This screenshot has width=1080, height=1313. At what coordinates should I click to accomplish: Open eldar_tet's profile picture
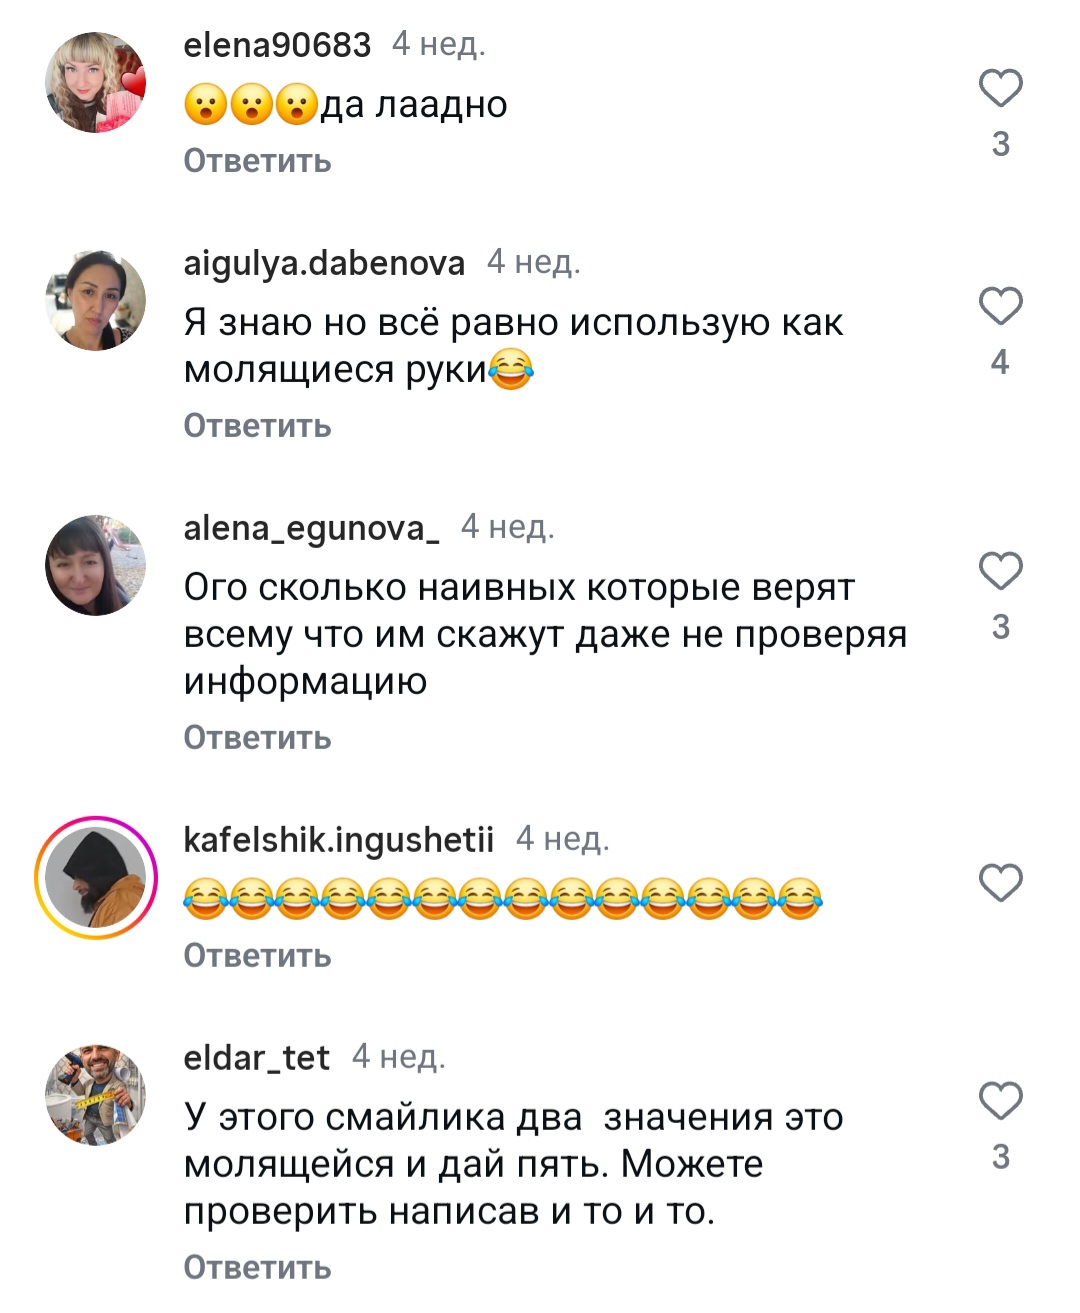pyautogui.click(x=96, y=1095)
